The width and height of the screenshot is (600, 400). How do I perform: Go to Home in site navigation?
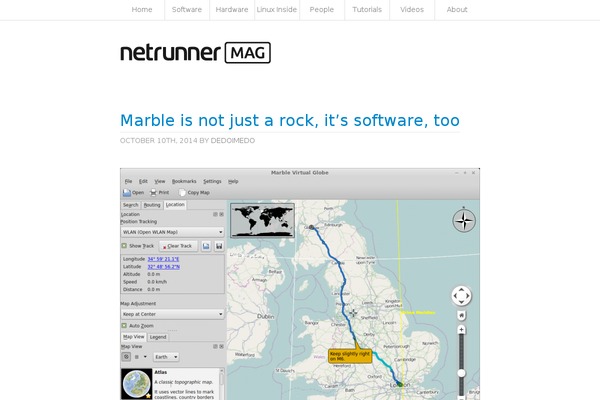[142, 10]
